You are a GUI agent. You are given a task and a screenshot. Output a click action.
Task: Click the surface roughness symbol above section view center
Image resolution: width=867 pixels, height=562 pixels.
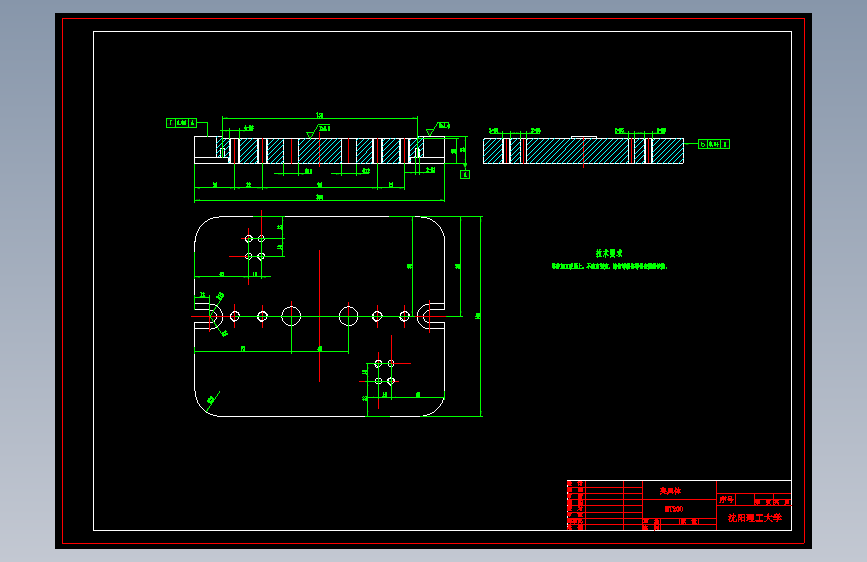318,131
